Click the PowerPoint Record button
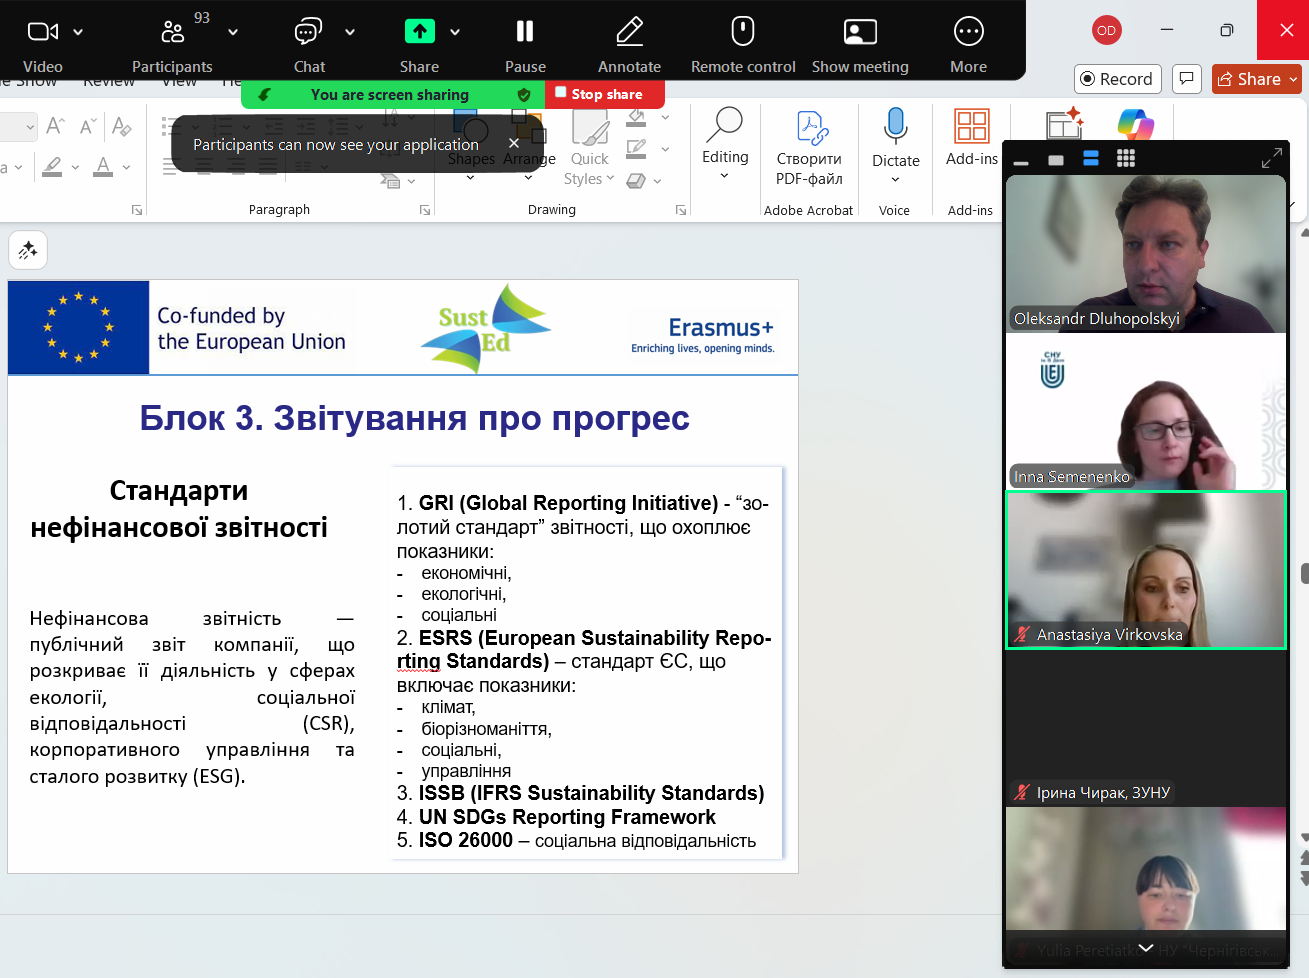Image resolution: width=1309 pixels, height=978 pixels. 1115,79
